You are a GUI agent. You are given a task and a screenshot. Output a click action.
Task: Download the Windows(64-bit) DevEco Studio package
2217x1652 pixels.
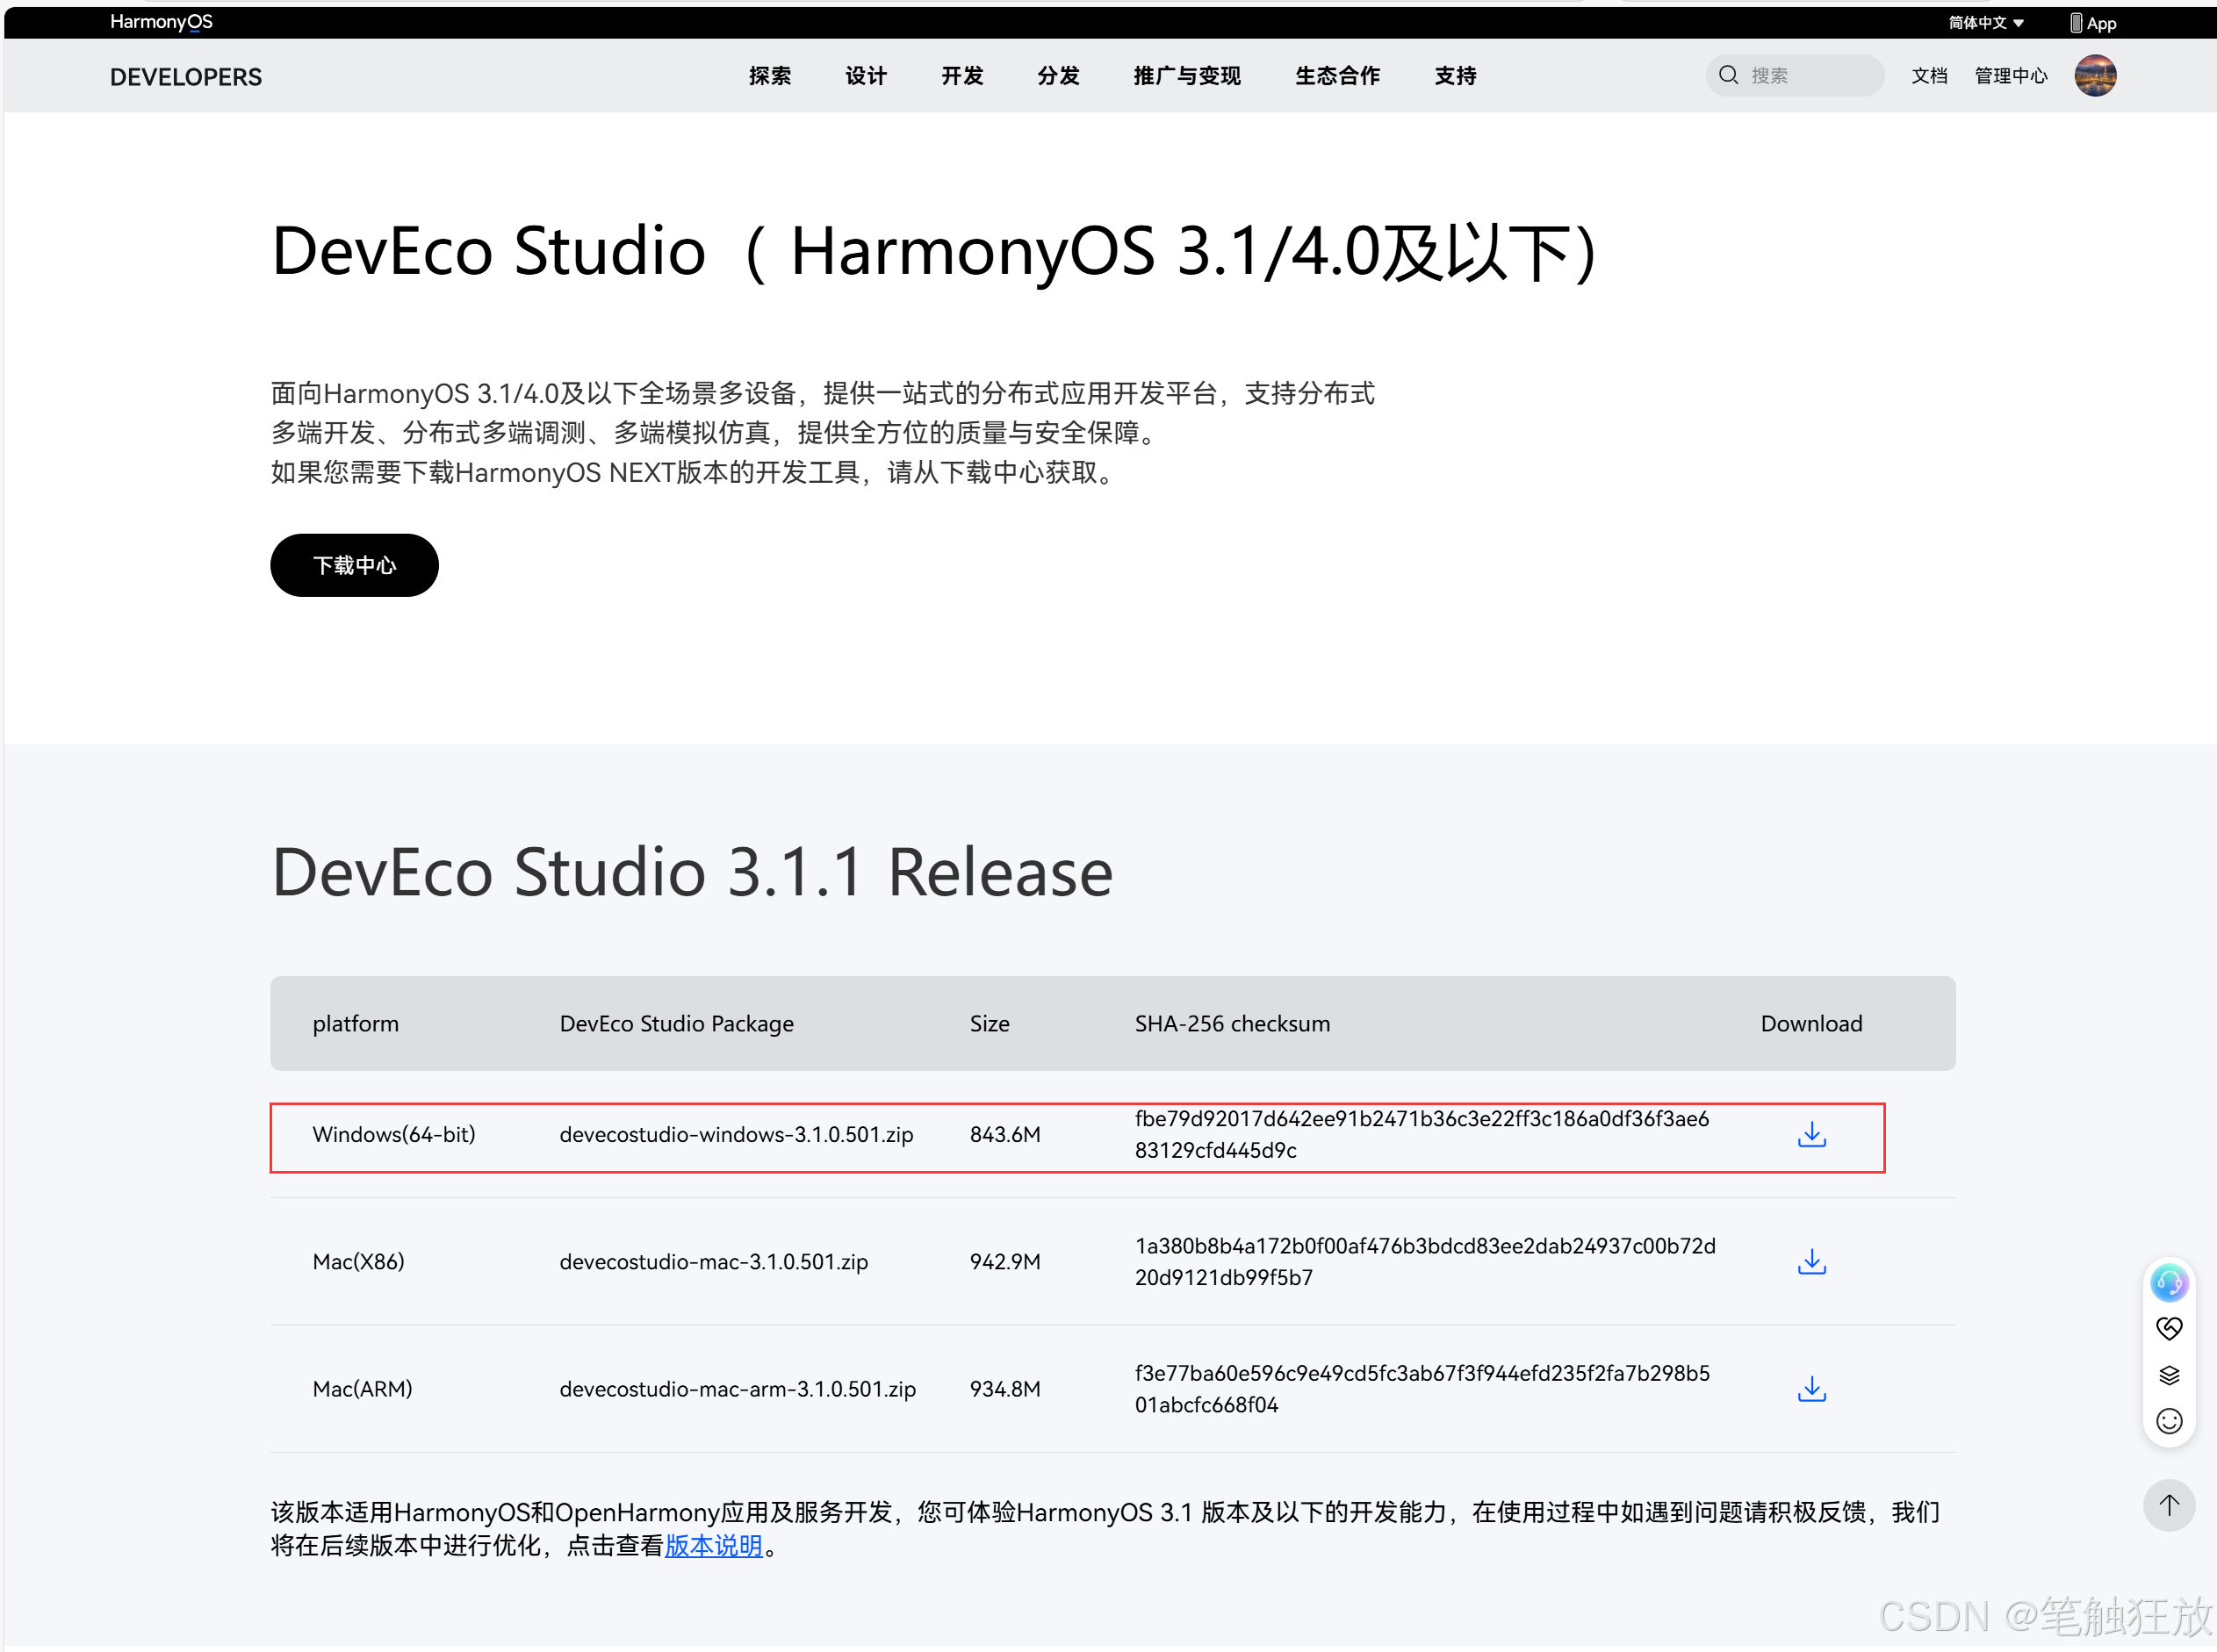click(1811, 1135)
